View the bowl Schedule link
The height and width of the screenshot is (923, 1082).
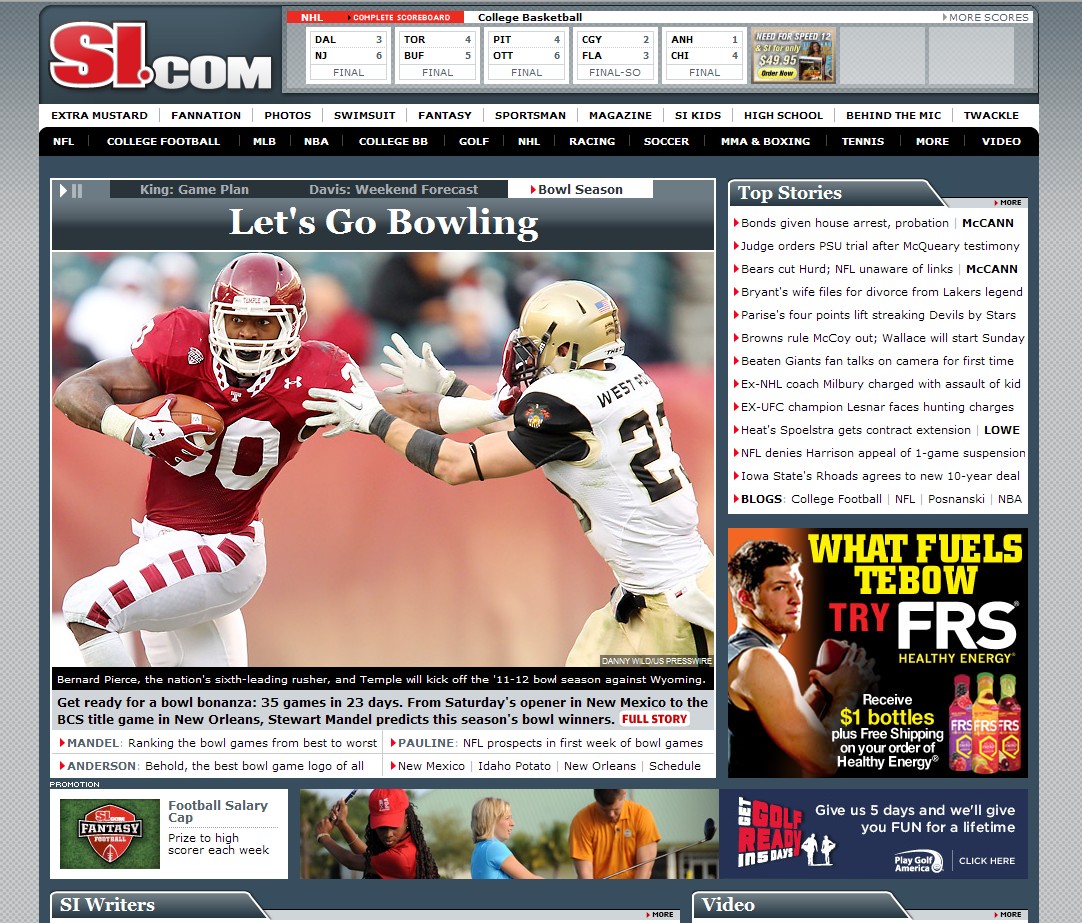674,766
